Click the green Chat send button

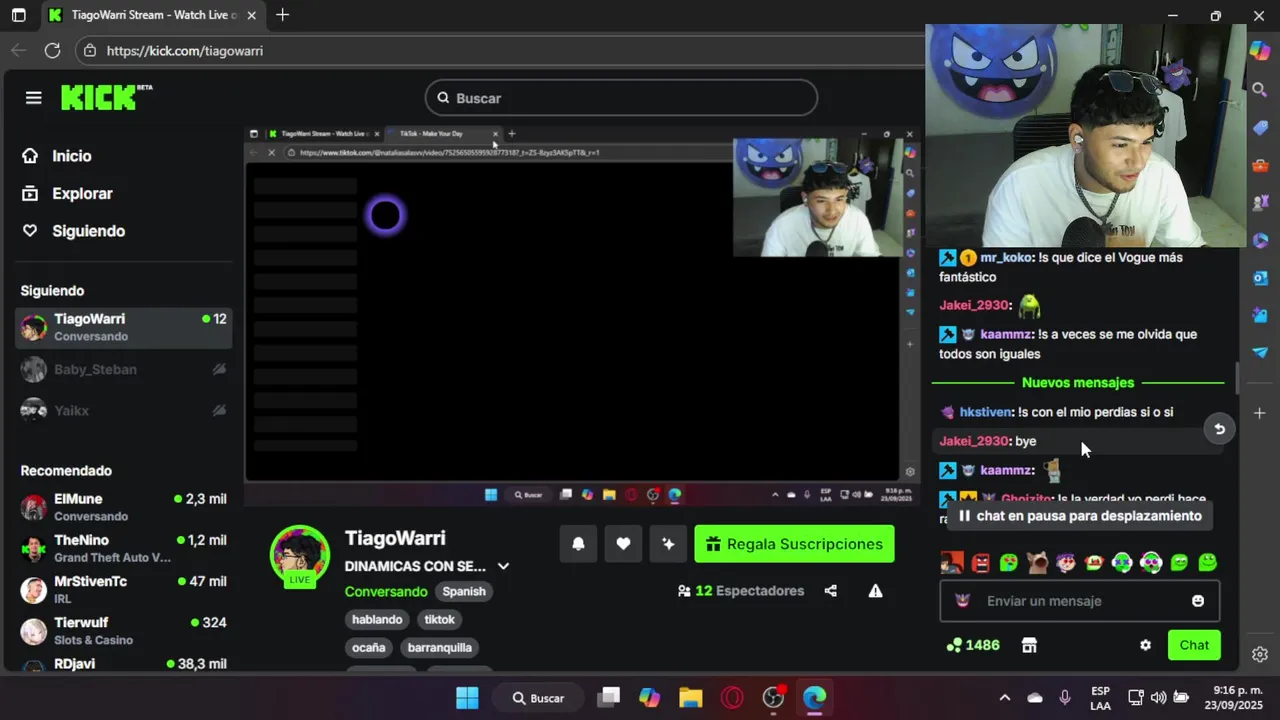[1194, 645]
